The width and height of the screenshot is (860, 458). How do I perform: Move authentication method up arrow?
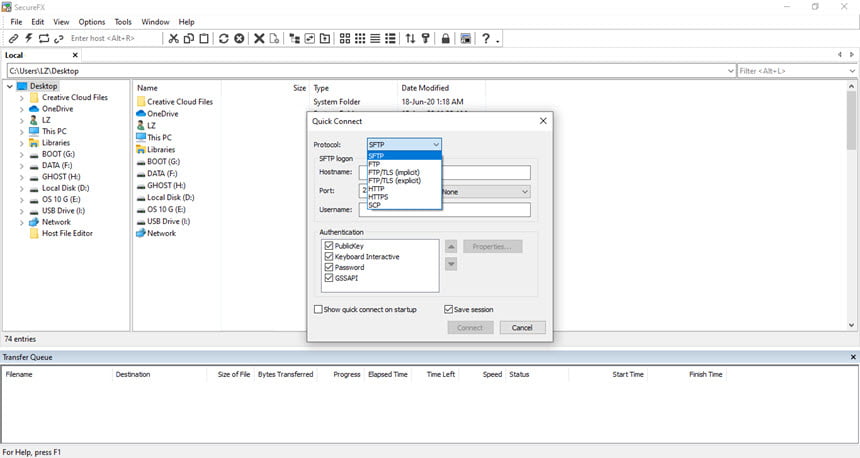(x=451, y=247)
